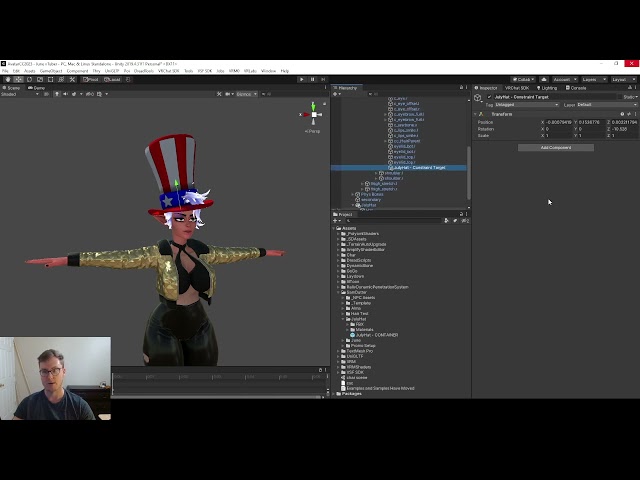The width and height of the screenshot is (640, 480).
Task: Click the Hierarchy vertical scrollbar
Action: click(469, 173)
